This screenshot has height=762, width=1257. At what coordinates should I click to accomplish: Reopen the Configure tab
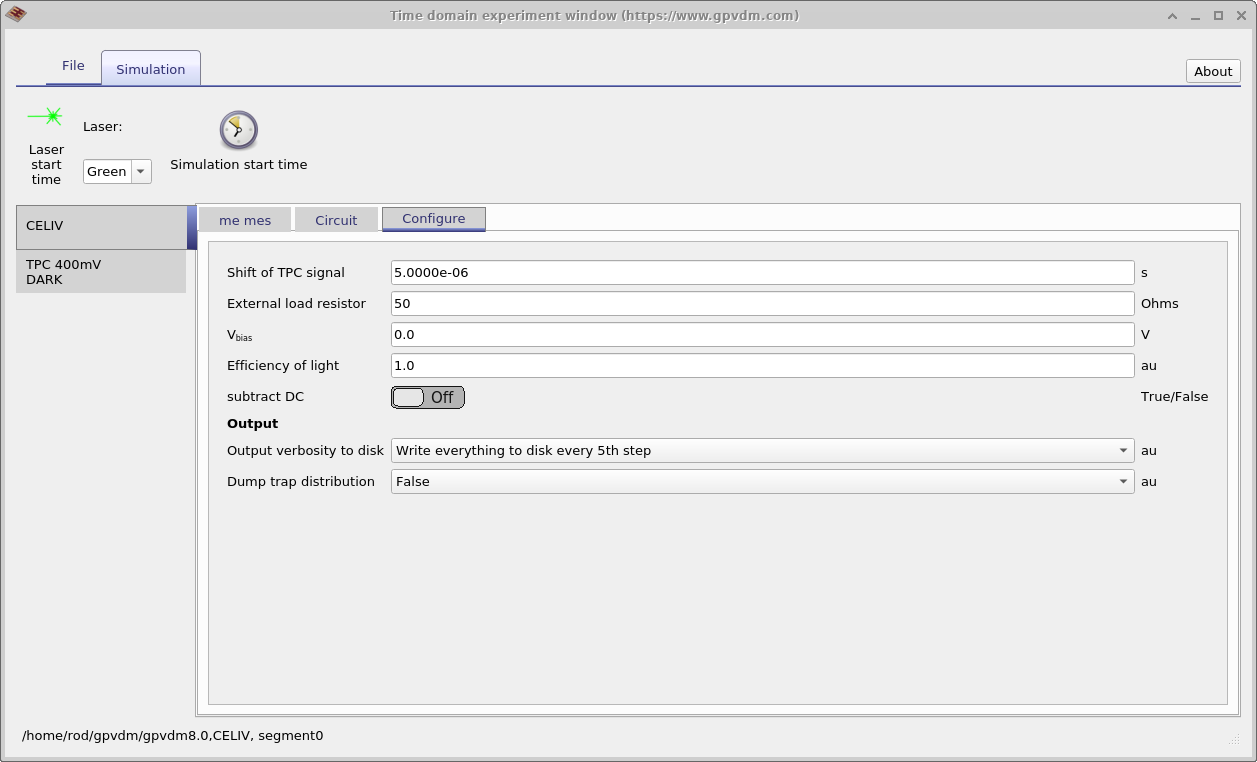click(x=433, y=218)
